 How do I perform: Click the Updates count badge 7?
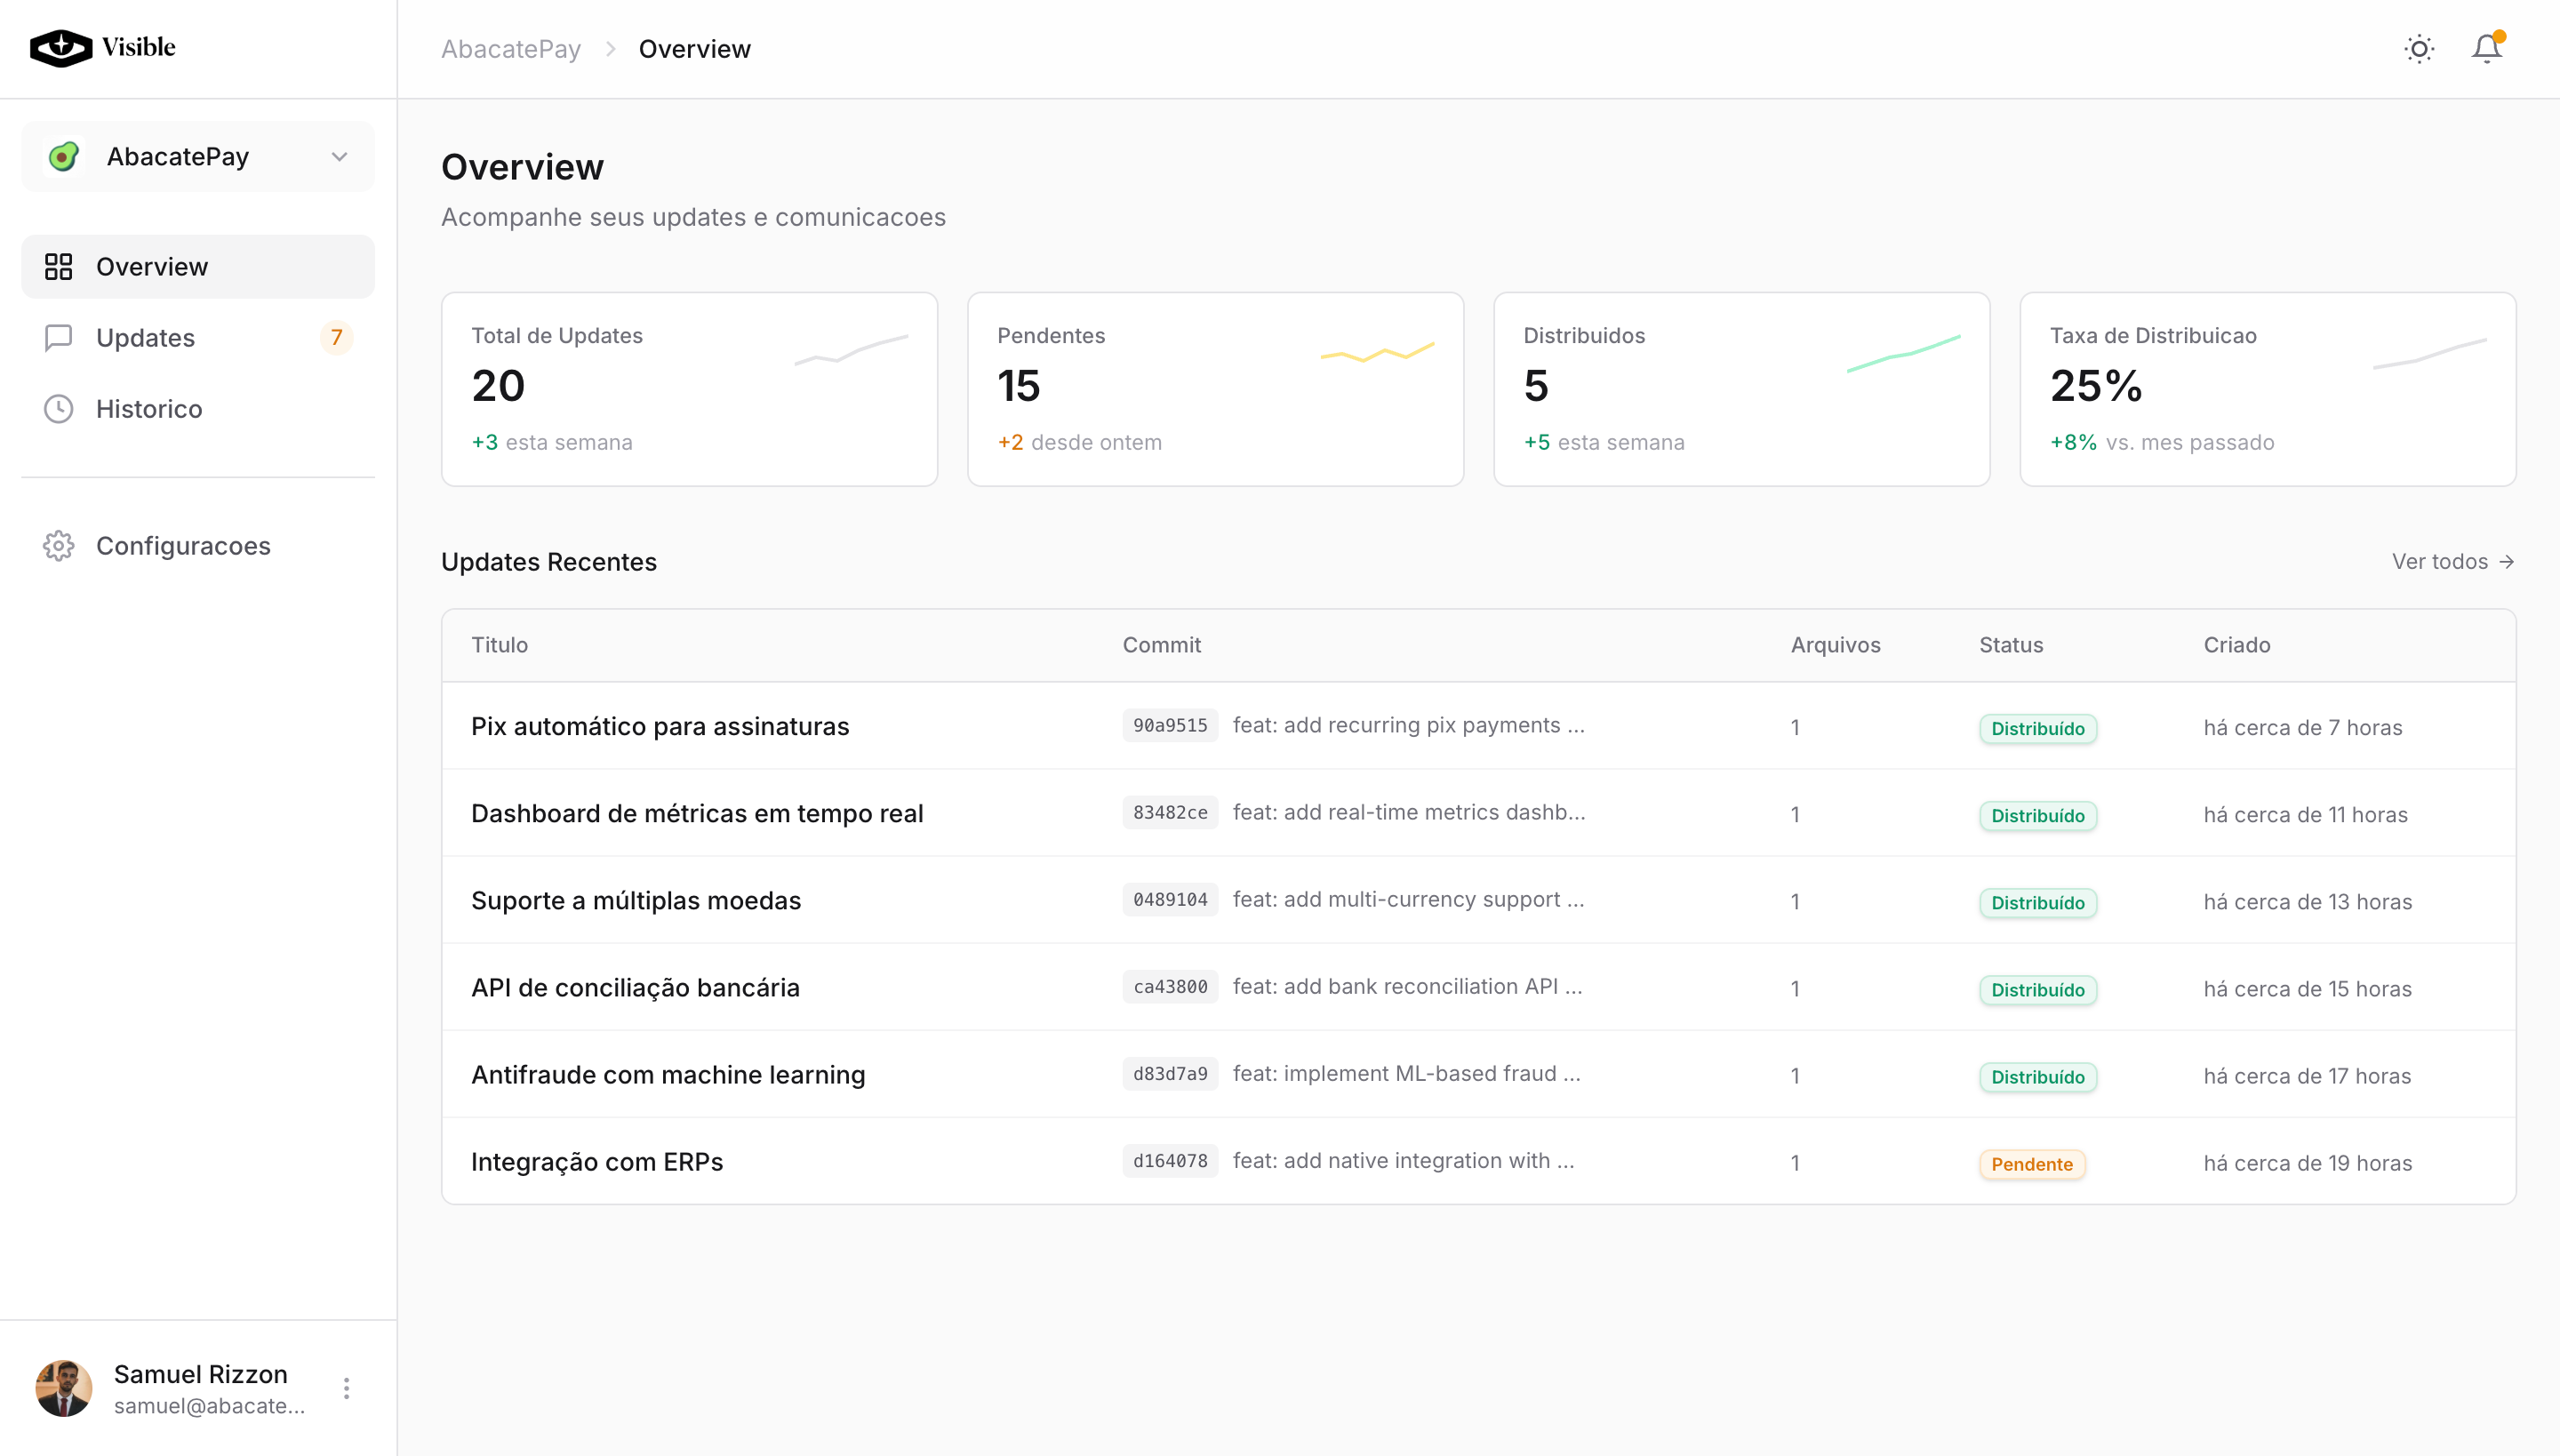click(x=336, y=338)
